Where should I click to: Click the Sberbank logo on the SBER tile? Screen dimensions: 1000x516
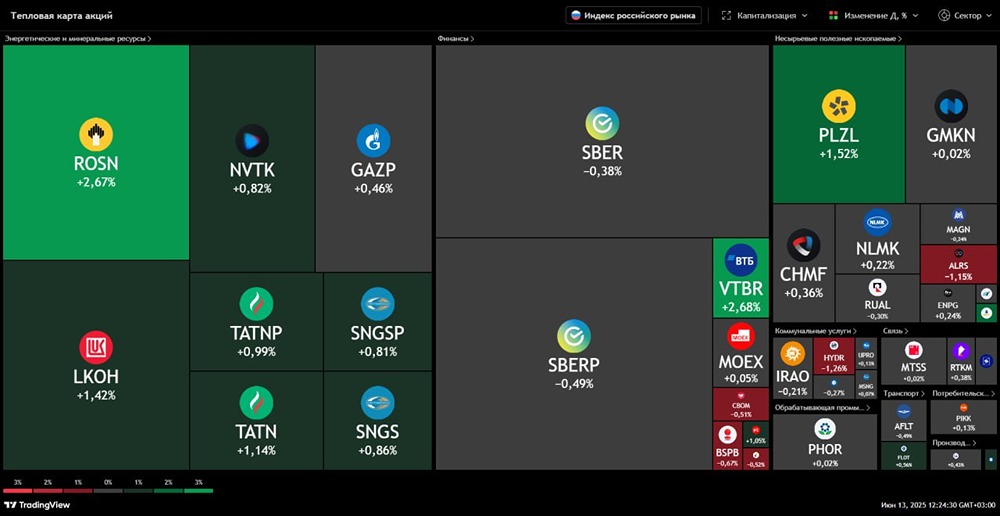(x=602, y=124)
